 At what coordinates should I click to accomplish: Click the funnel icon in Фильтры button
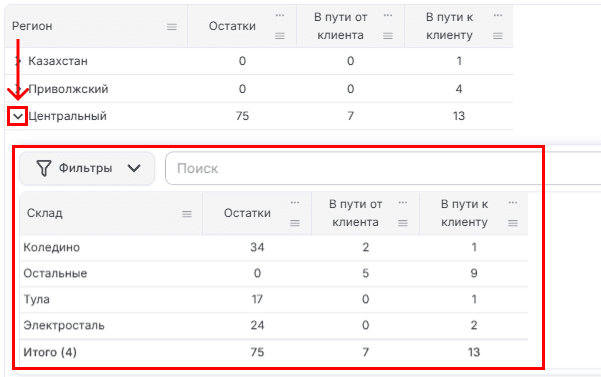click(44, 168)
